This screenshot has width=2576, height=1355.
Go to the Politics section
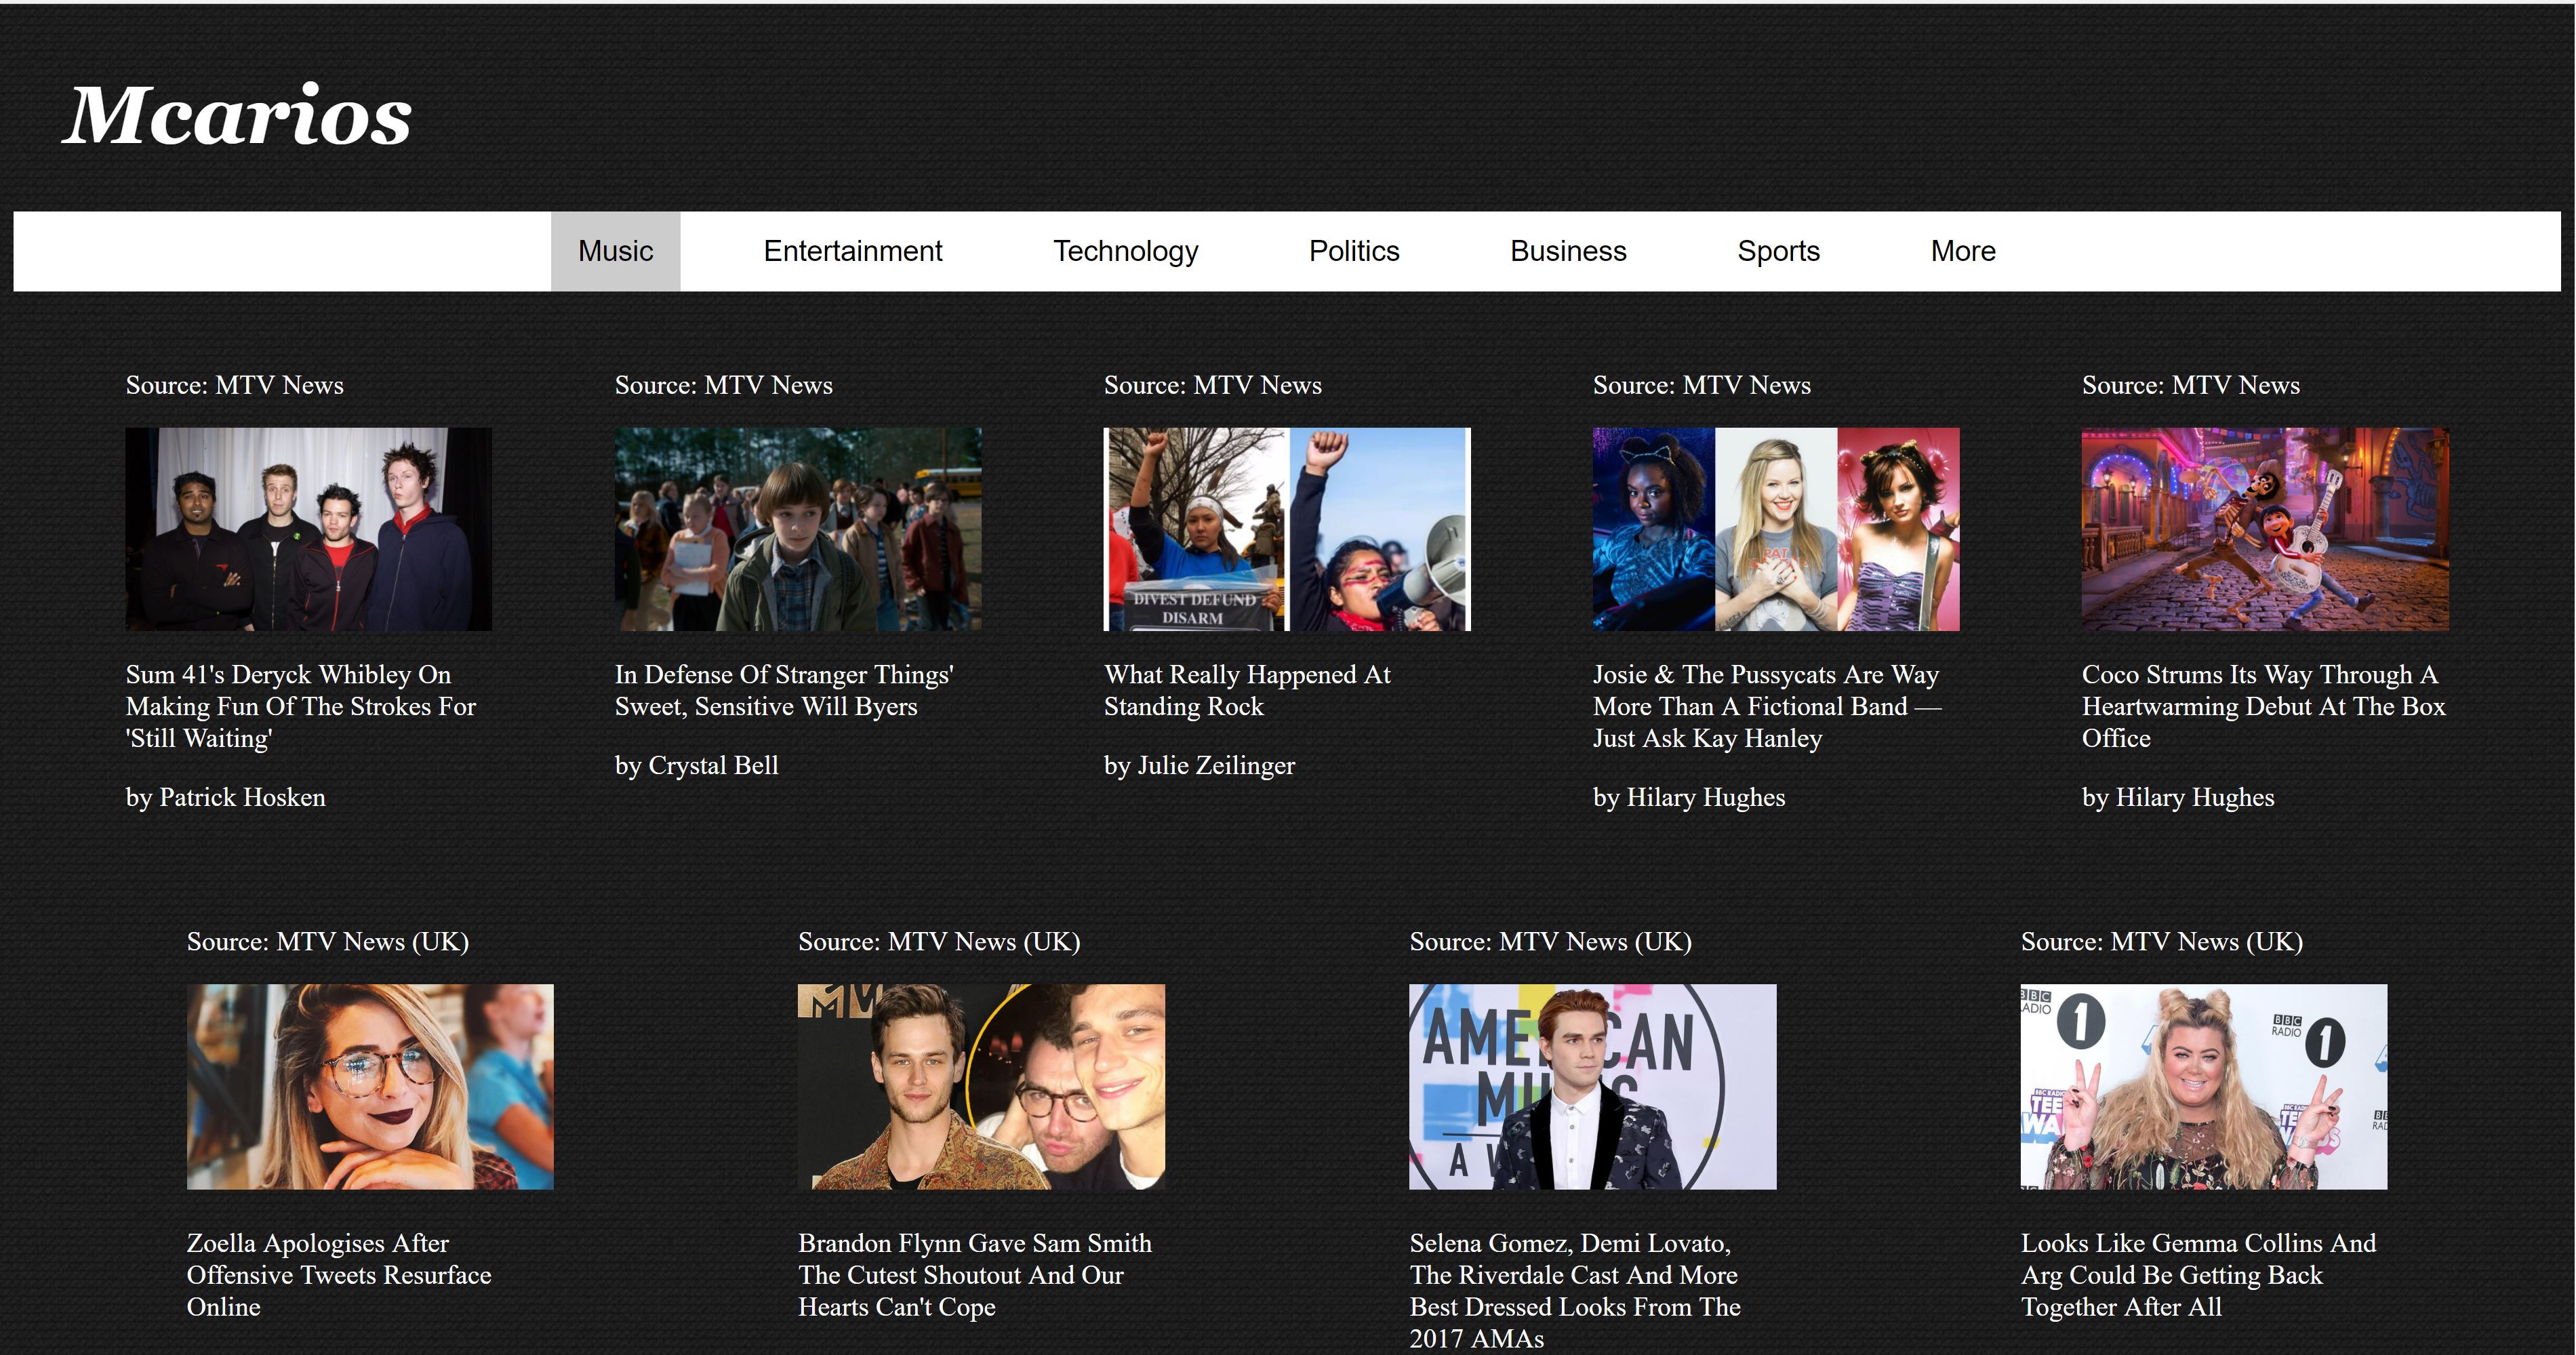tap(1354, 251)
